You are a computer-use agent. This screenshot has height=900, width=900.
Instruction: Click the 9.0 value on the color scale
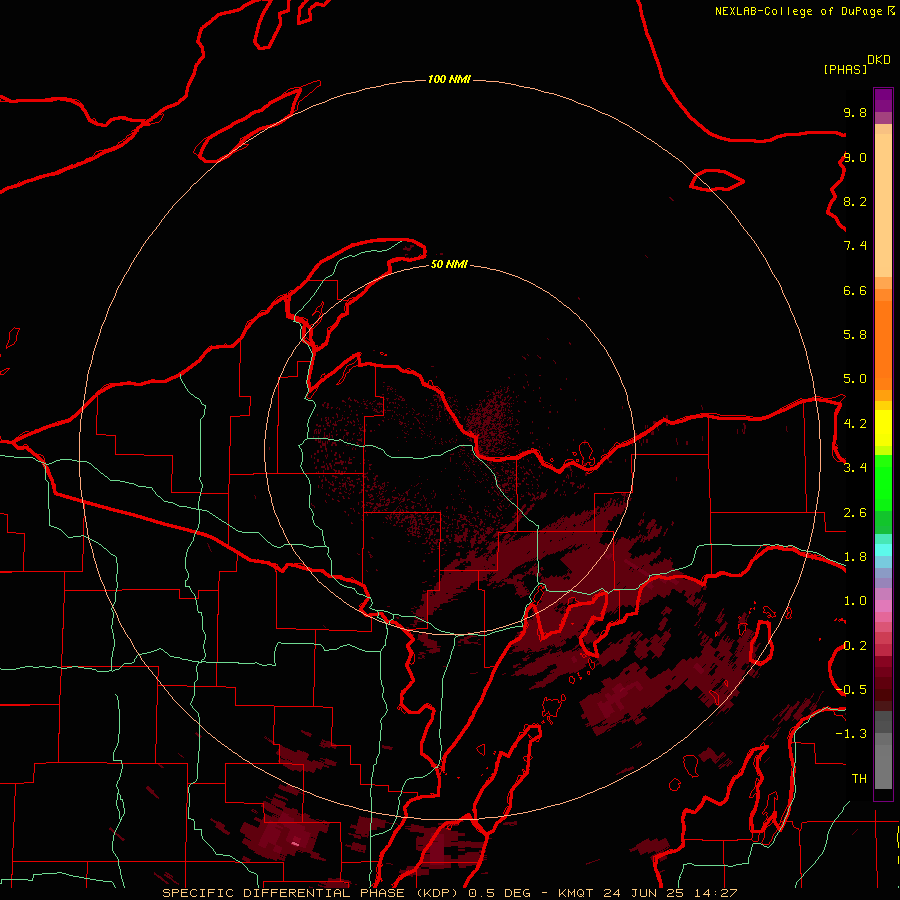855,157
